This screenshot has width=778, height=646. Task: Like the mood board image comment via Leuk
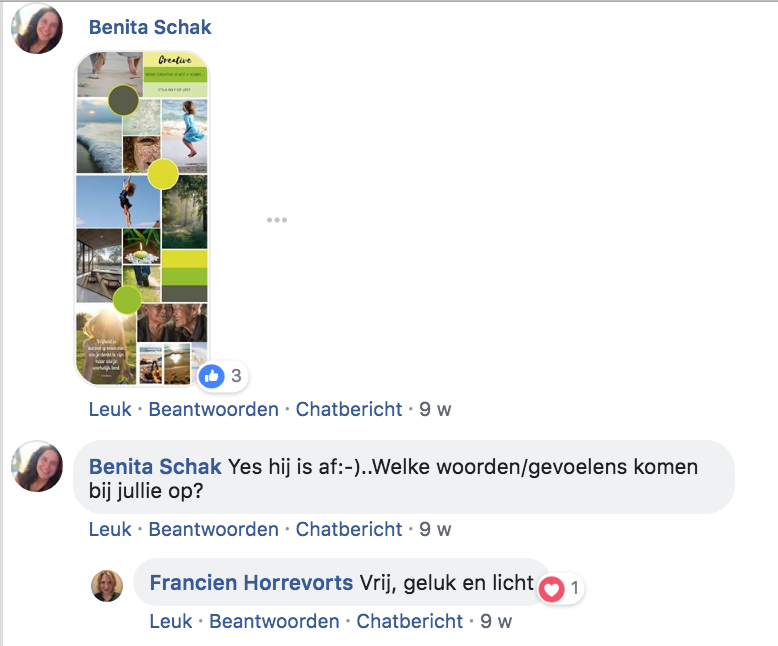pyautogui.click(x=110, y=409)
